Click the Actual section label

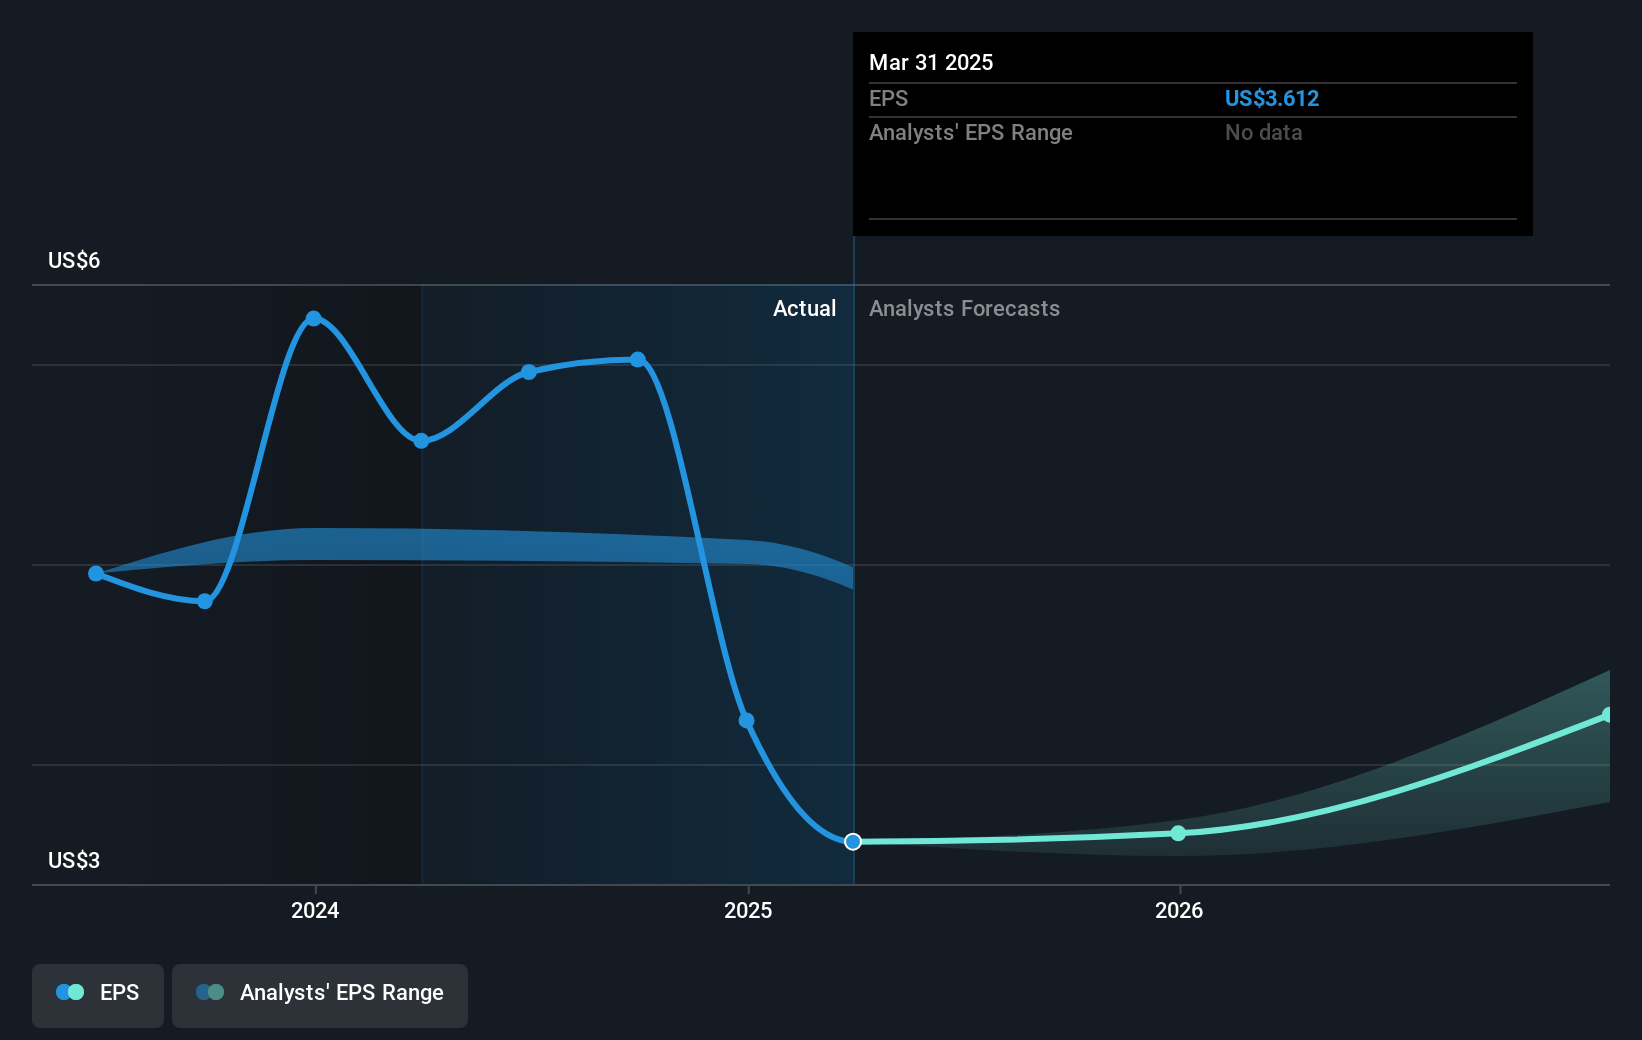click(804, 309)
